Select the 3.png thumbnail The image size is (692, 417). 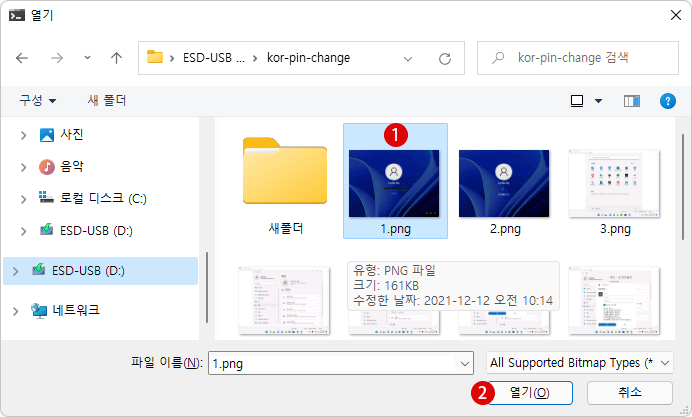point(614,183)
